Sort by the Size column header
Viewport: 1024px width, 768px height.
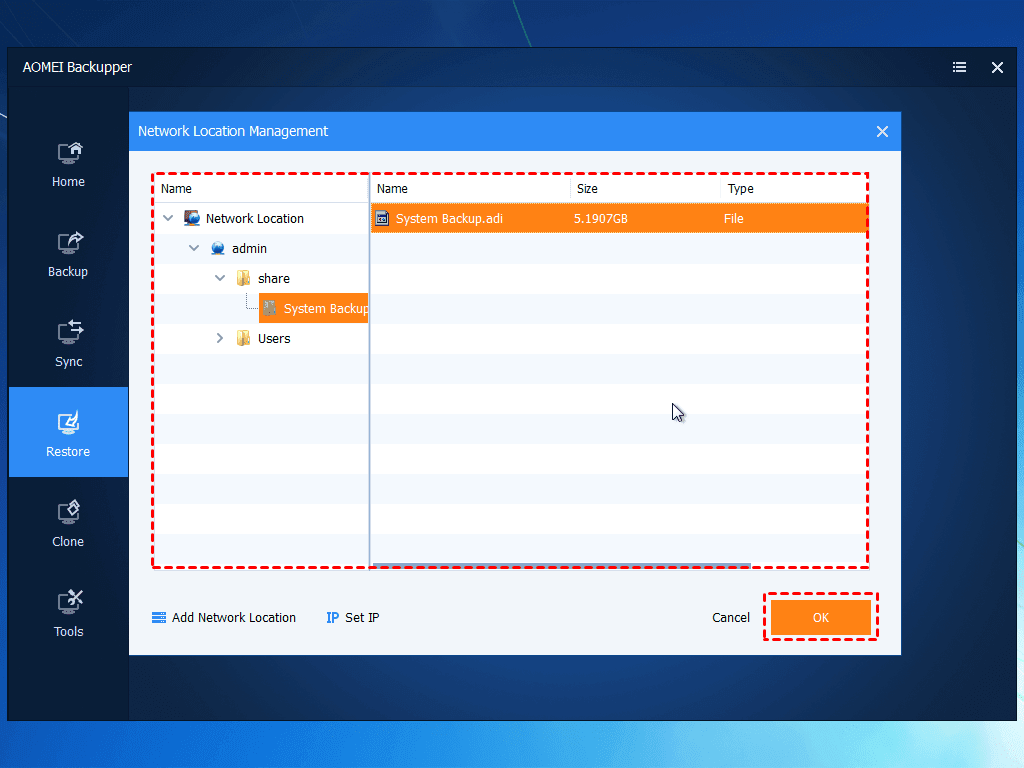[646, 189]
